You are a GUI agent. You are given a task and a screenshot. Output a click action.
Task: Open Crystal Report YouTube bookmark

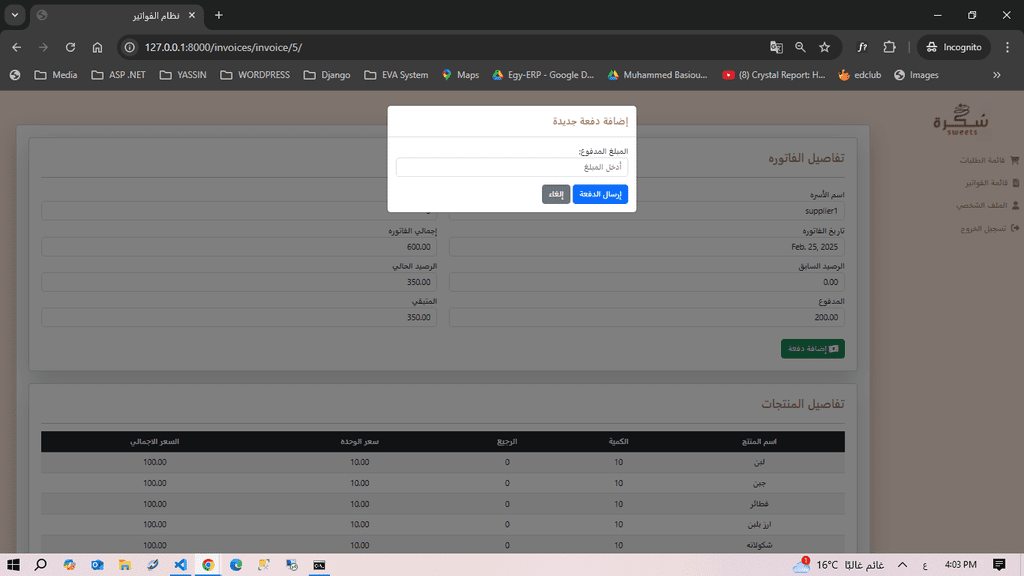pos(774,75)
